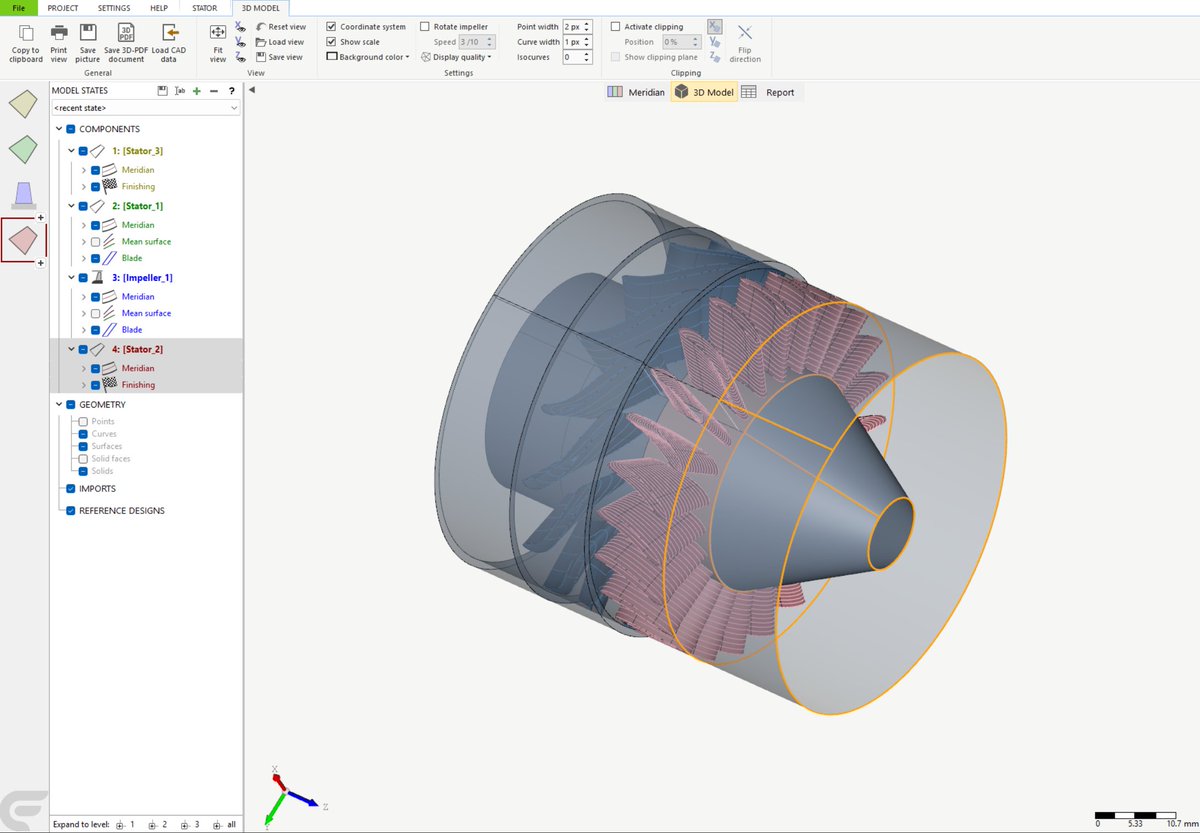
Task: Open the Display quality dropdown
Action: pos(456,57)
